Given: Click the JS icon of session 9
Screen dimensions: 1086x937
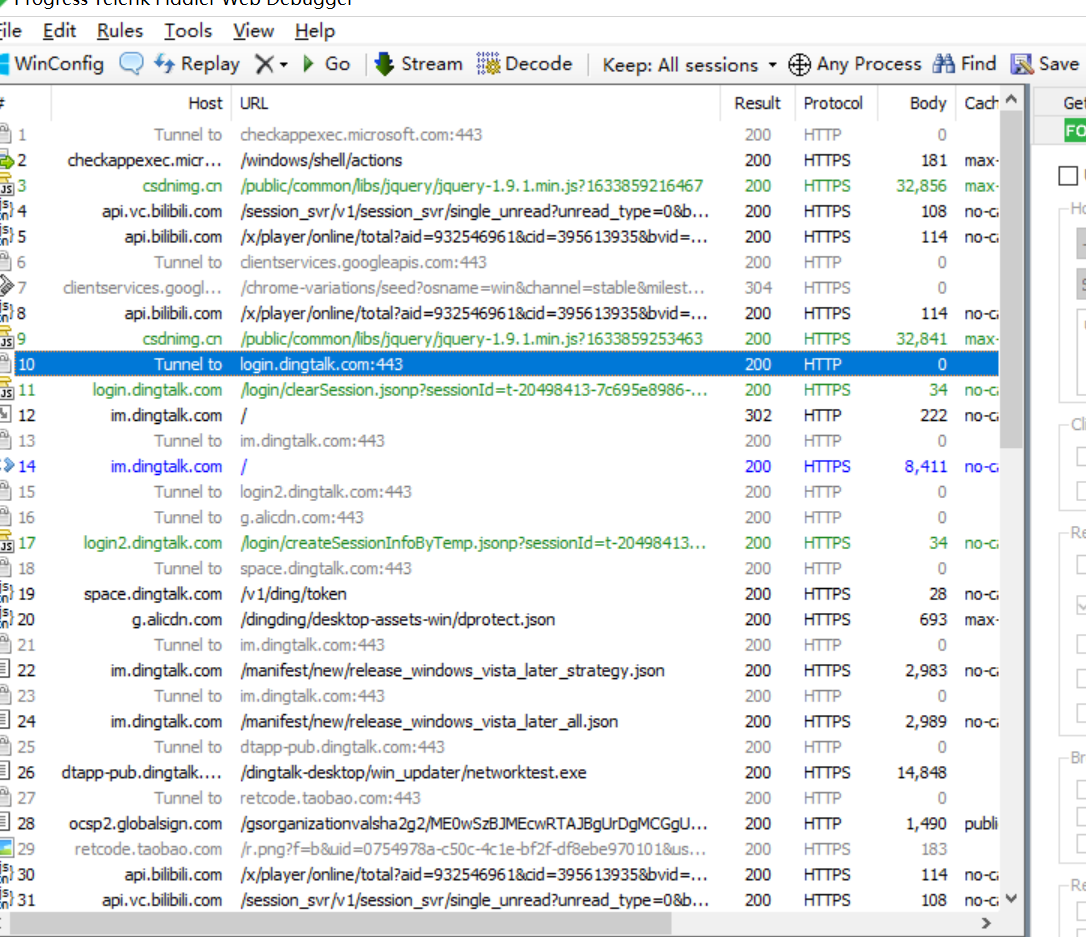Looking at the screenshot, I should 6,338.
